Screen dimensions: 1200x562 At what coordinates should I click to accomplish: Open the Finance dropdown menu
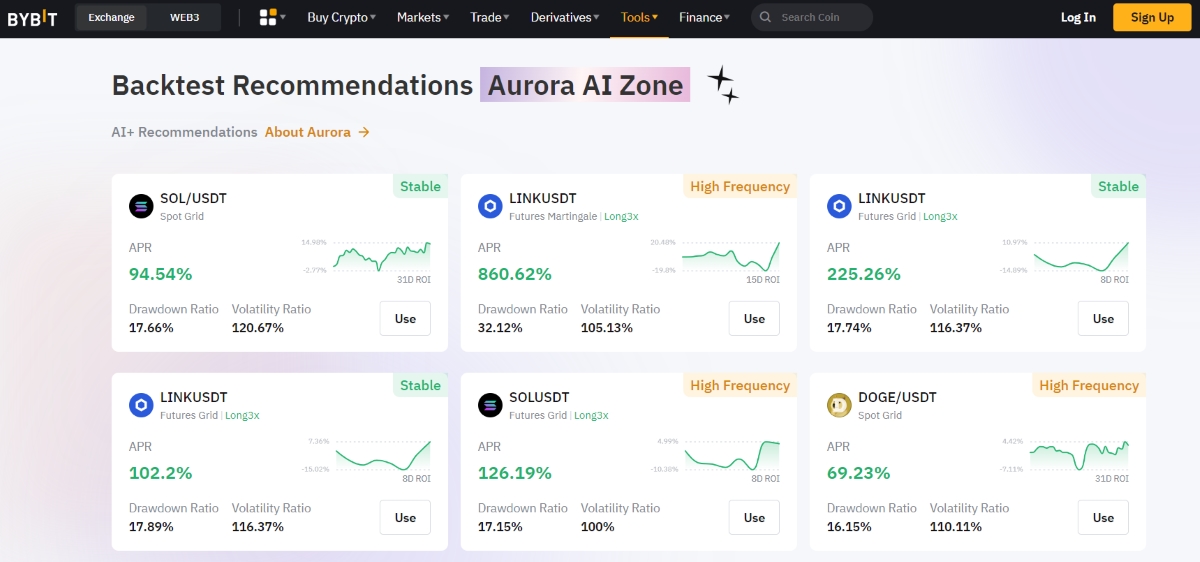[704, 17]
